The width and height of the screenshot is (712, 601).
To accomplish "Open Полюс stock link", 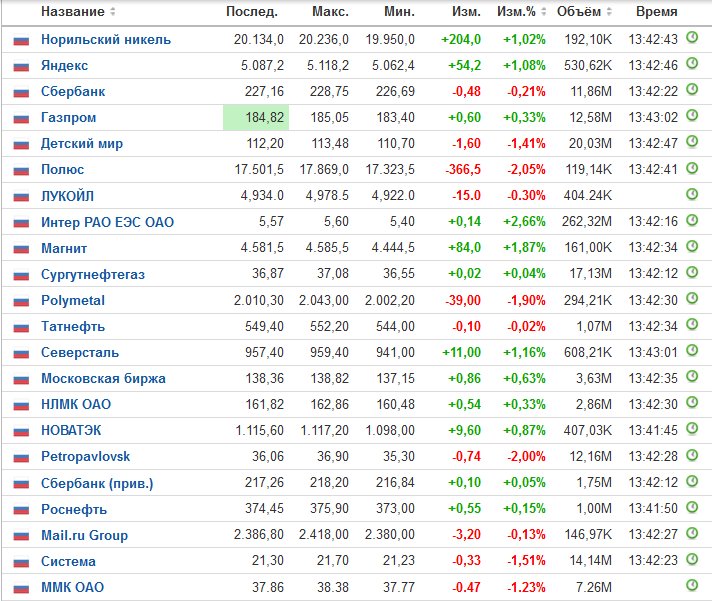I will click(x=63, y=170).
